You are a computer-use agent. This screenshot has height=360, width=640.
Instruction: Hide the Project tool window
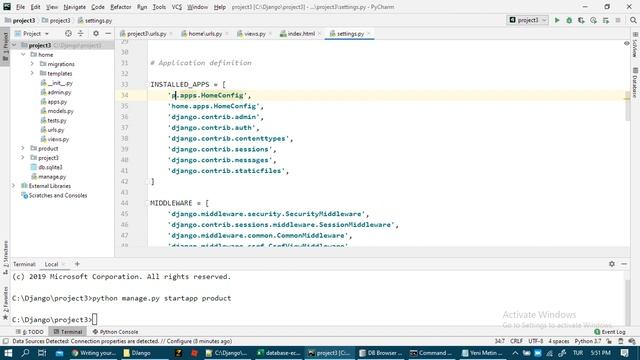click(108, 33)
